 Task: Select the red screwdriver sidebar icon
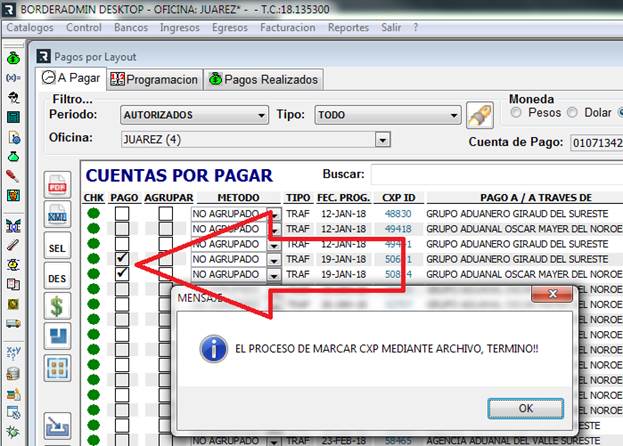13,176
